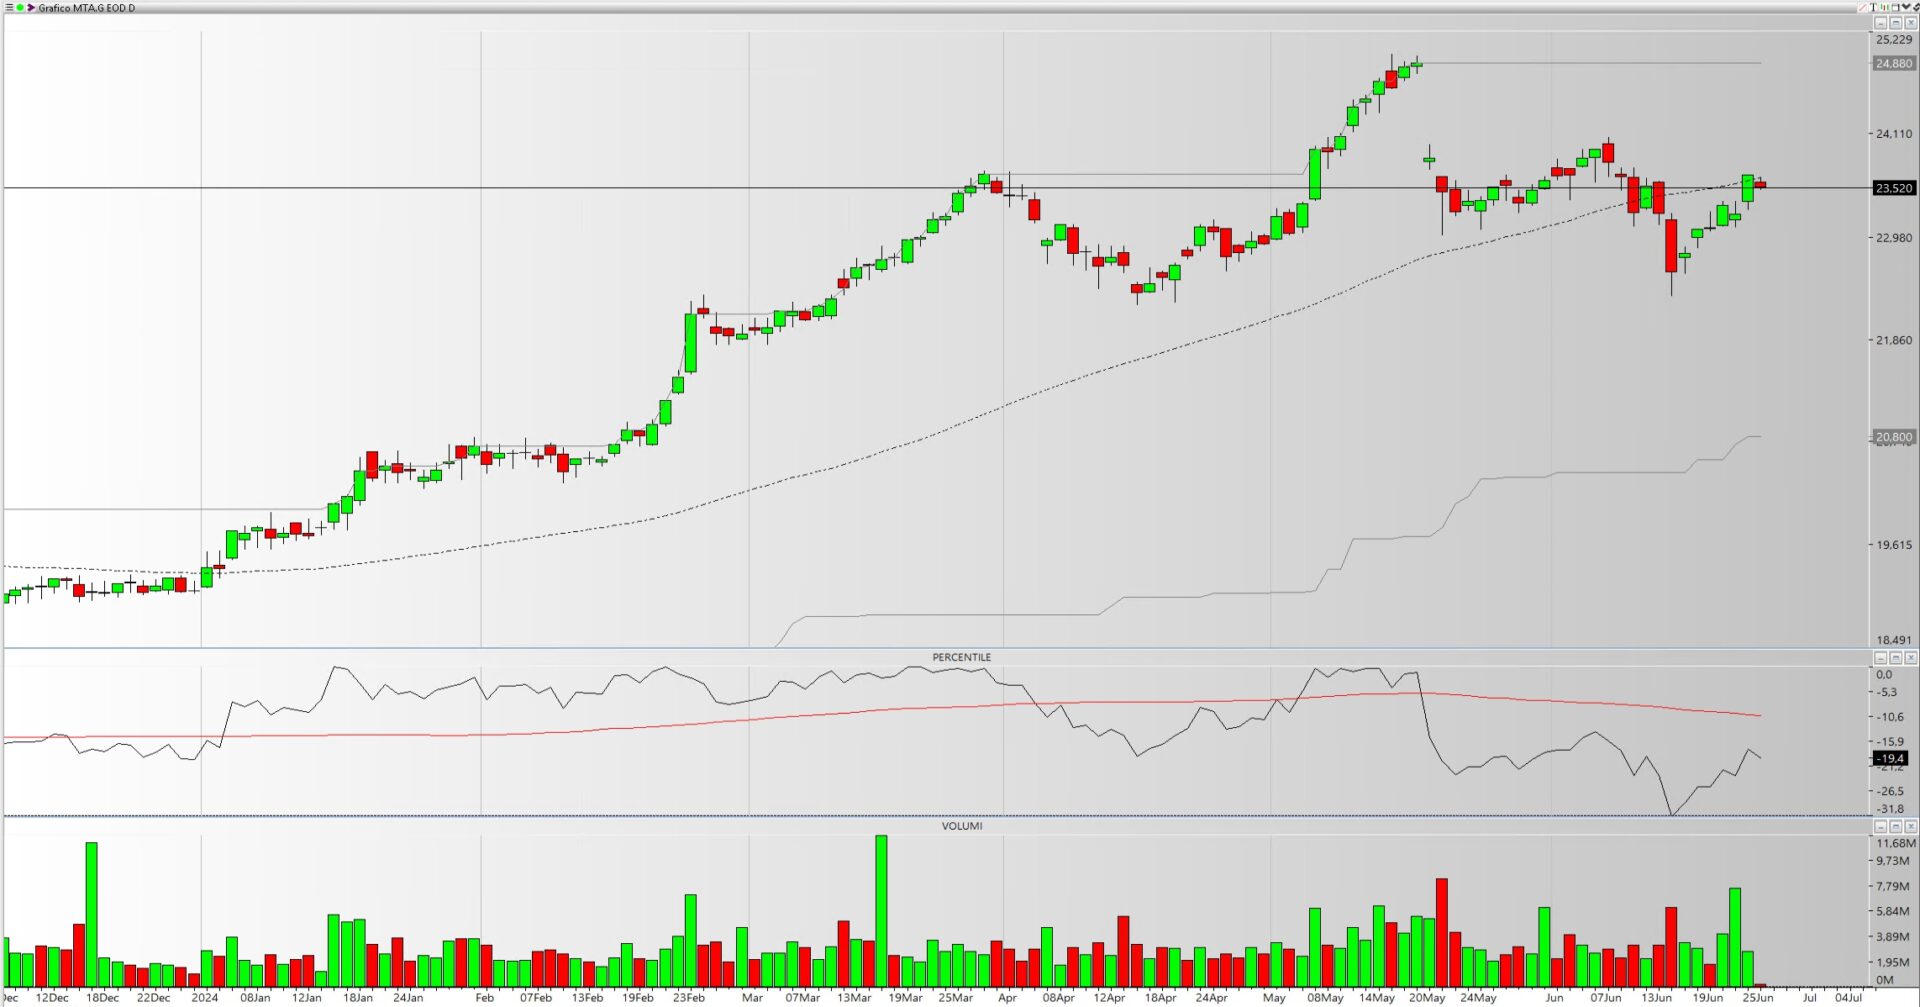Click the 04Jul date label on time axis
1920x1007 pixels.
(1848, 998)
